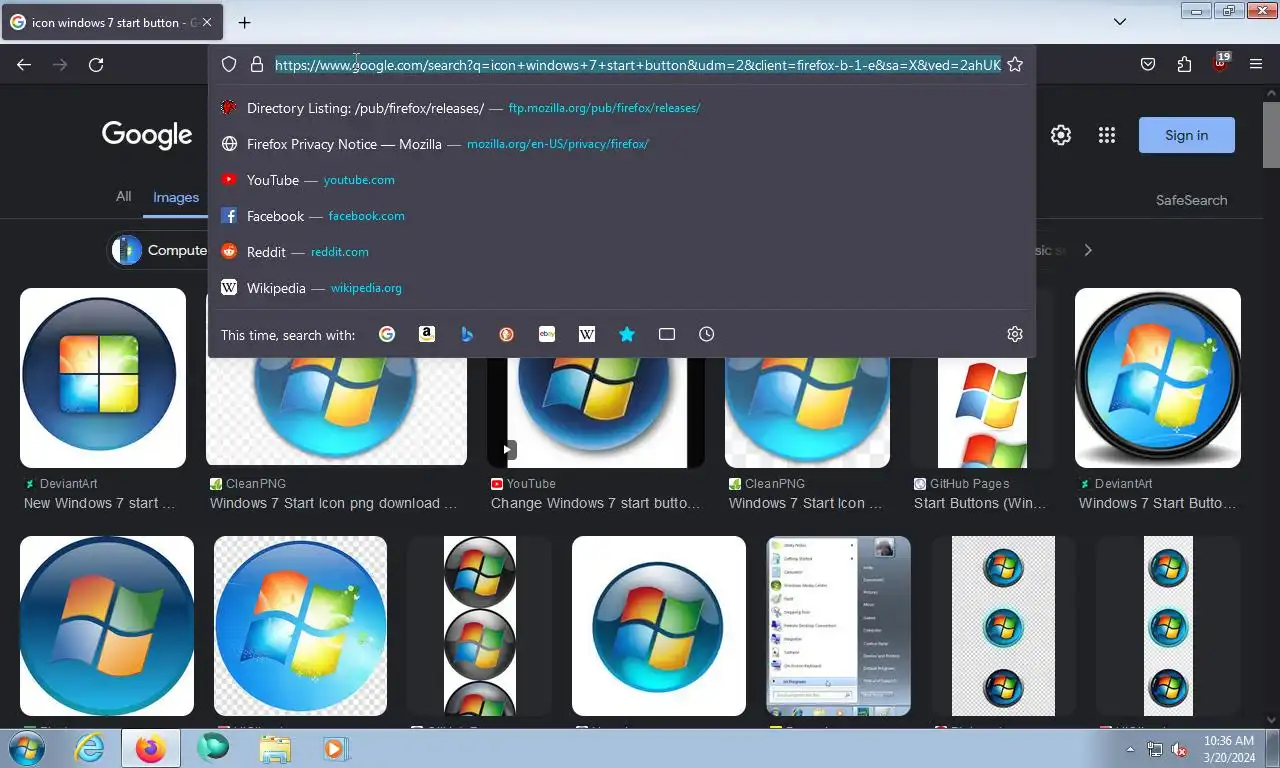Show site security padlock info
Viewport: 1280px width, 768px height.
tap(257, 64)
